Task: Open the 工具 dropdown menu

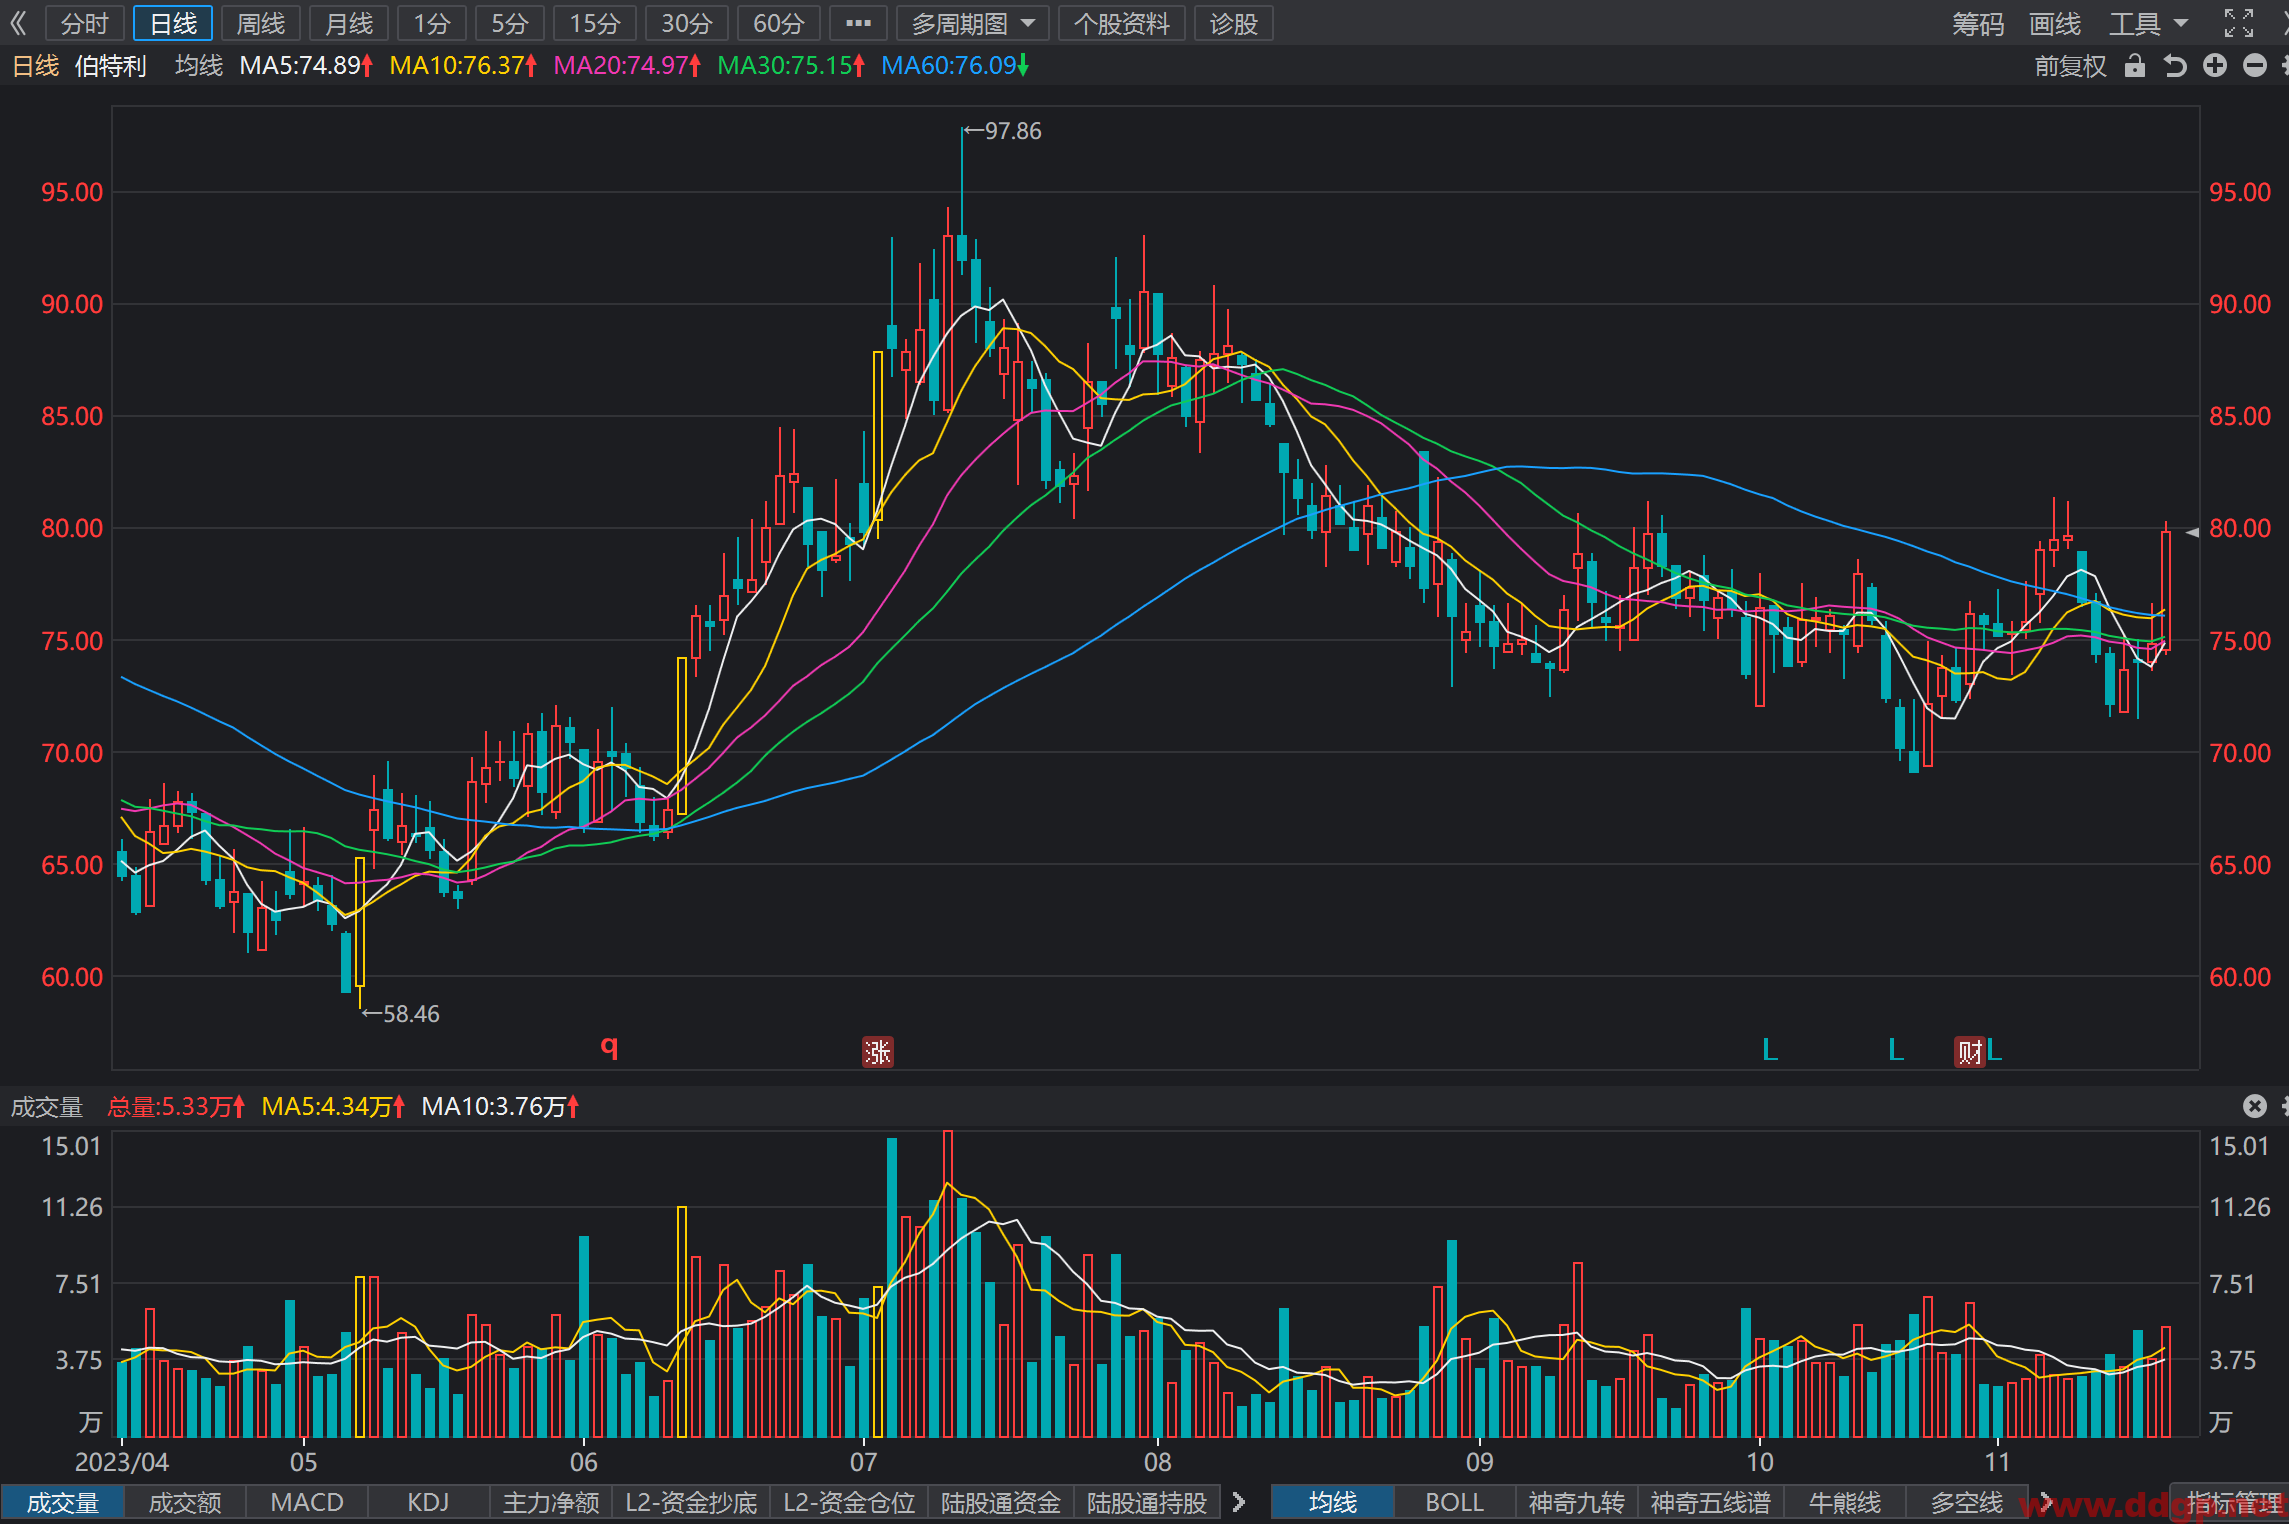Action: click(x=2148, y=23)
